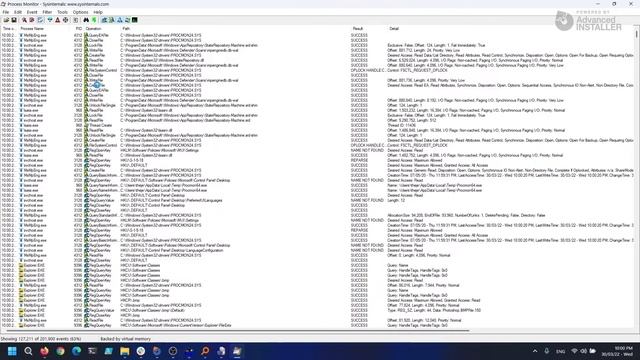Open the Filter dialog funnel icon
This screenshot has height=360, width=640.
(x=50, y=20)
